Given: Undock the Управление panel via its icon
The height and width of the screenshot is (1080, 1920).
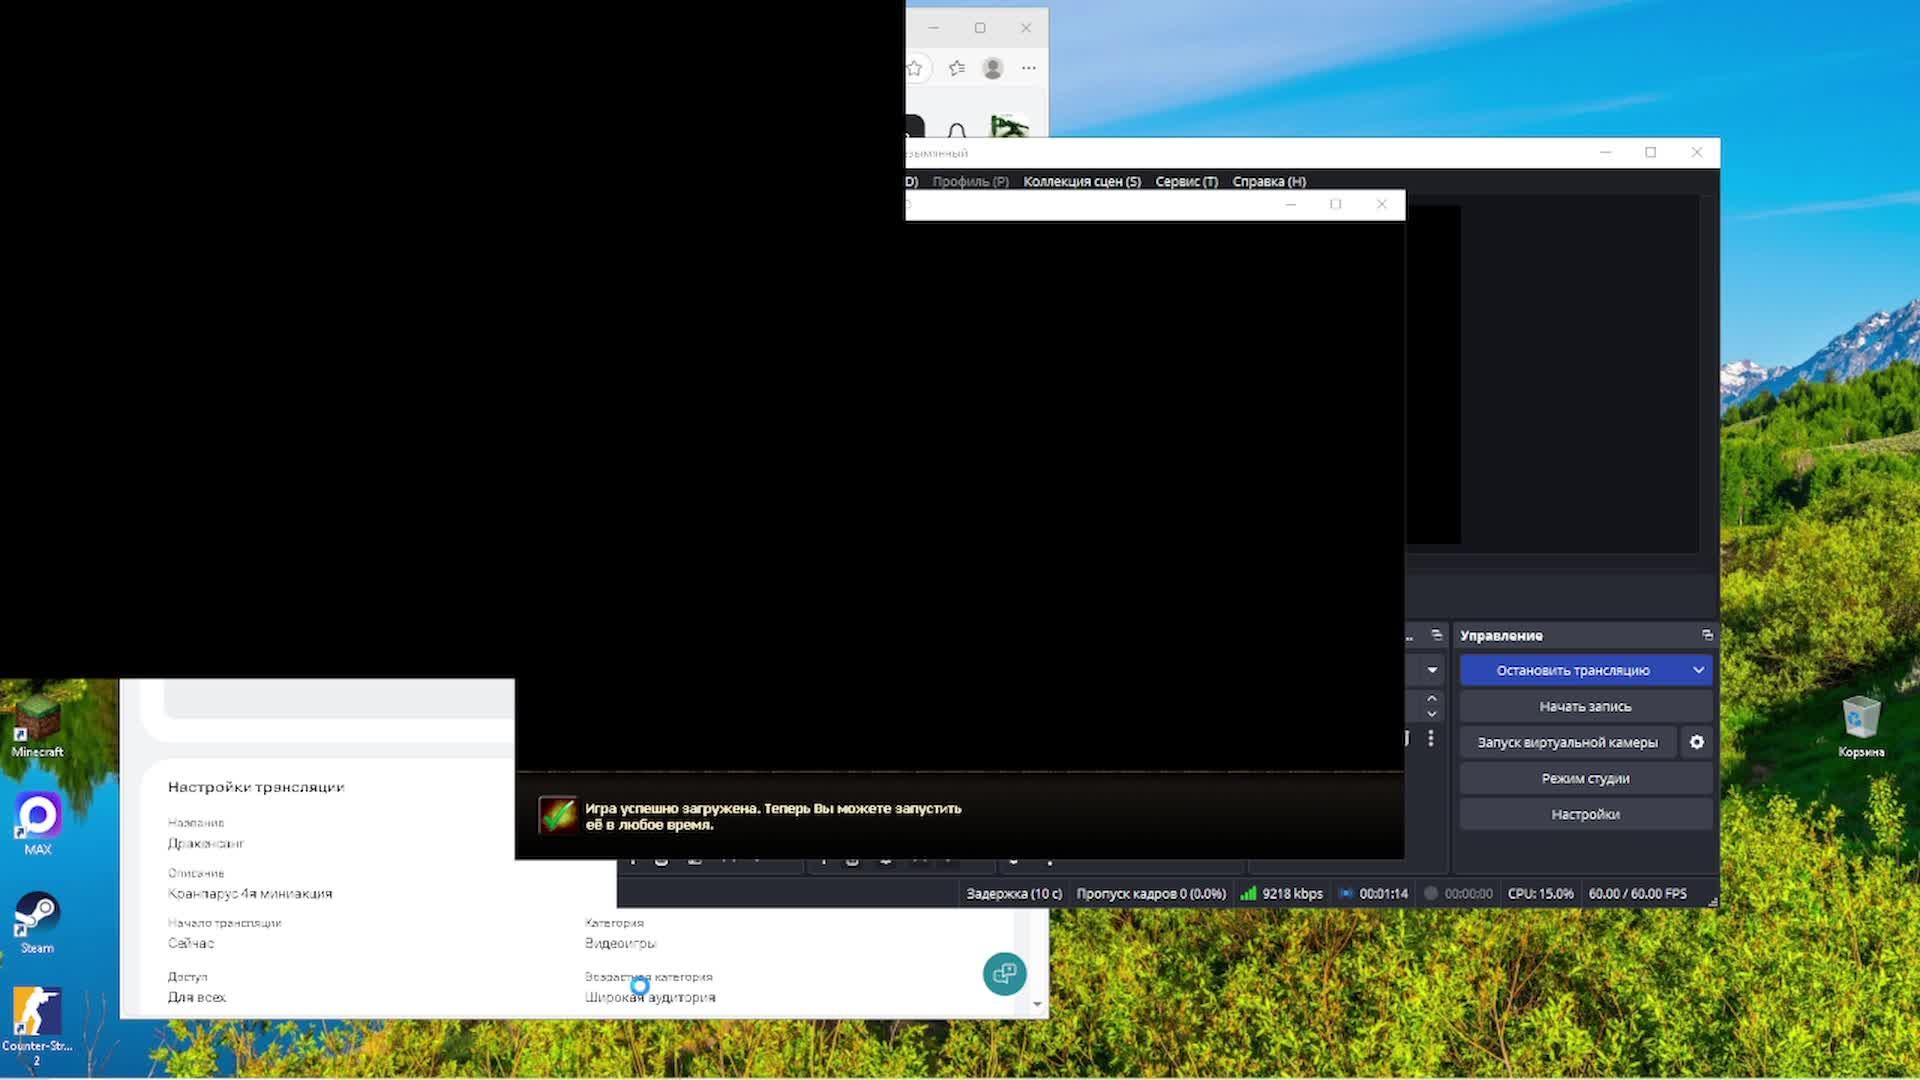Looking at the screenshot, I should (x=1707, y=635).
